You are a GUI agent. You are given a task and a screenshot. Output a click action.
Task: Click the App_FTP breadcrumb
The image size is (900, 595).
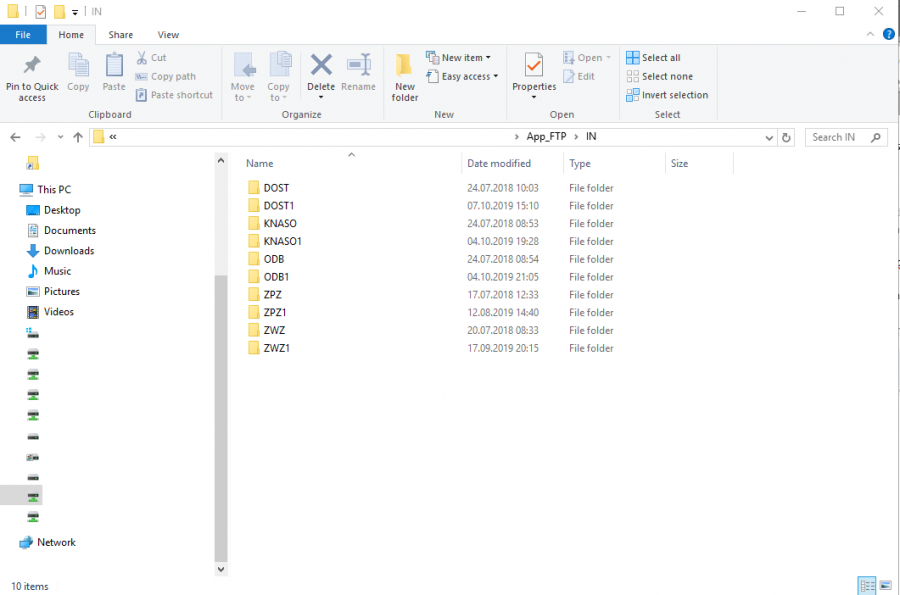546,137
